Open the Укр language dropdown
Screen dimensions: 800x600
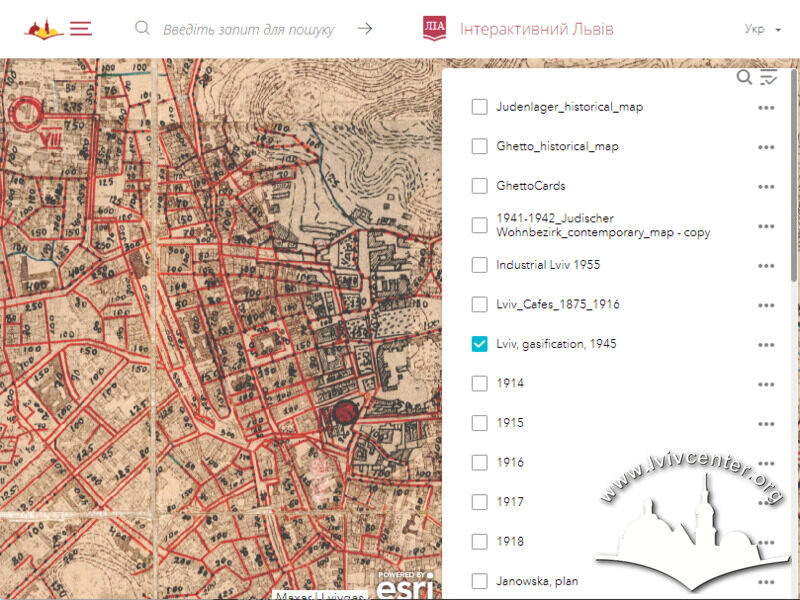[762, 29]
